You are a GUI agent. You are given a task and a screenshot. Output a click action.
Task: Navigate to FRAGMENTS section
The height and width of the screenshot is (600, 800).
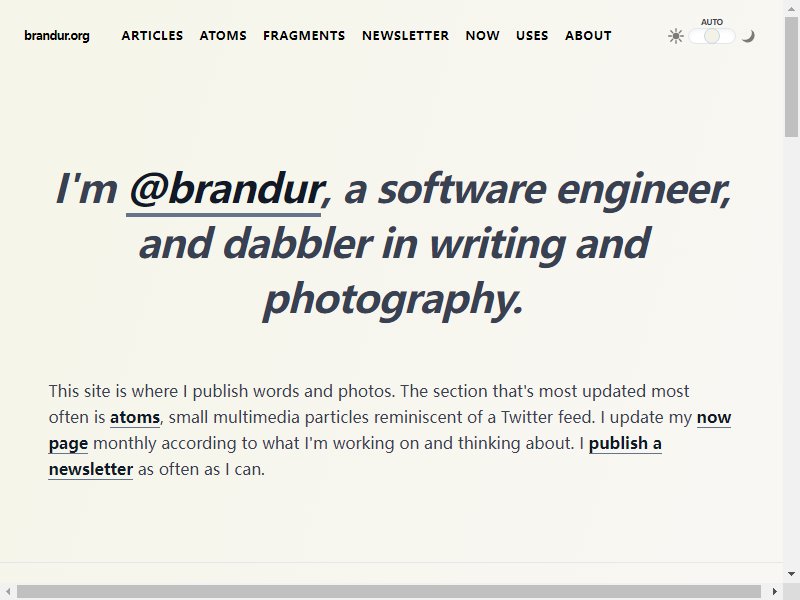point(304,36)
